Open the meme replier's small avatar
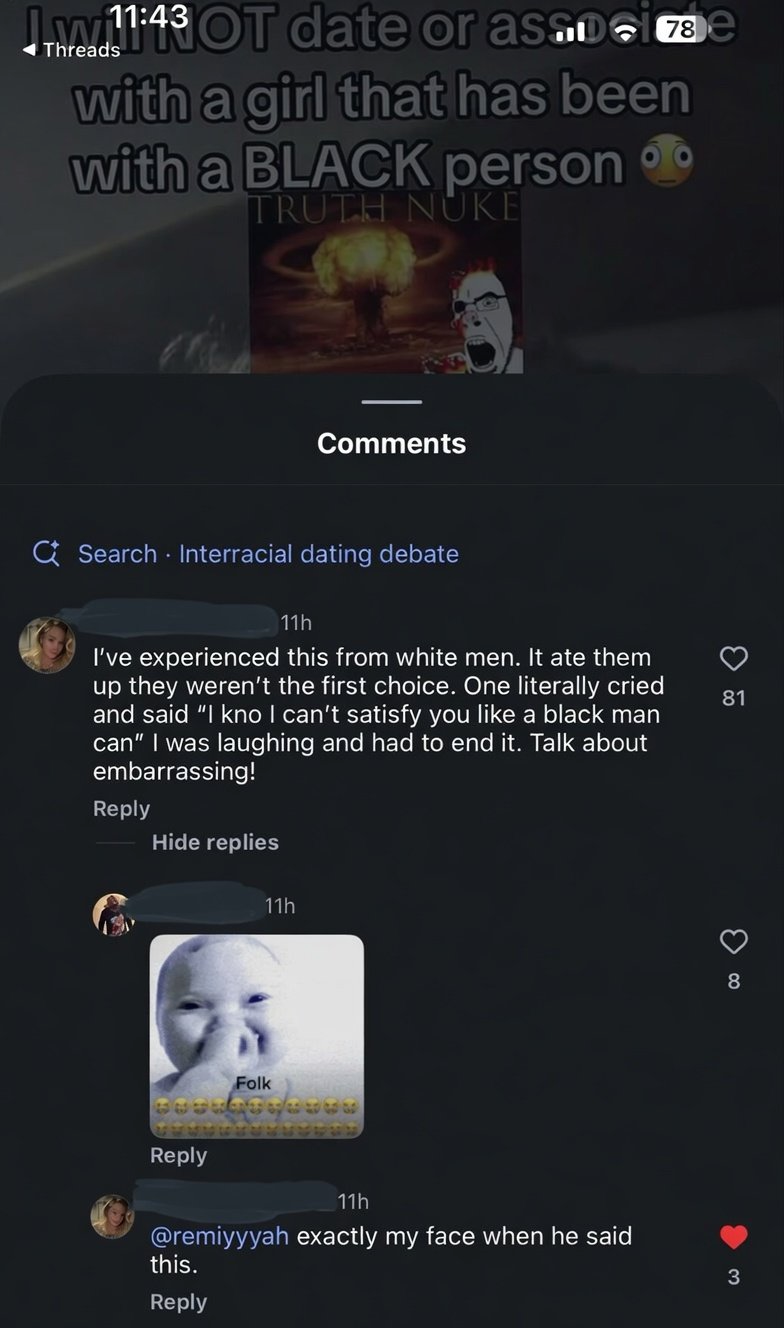The height and width of the screenshot is (1328, 784). coord(113,914)
